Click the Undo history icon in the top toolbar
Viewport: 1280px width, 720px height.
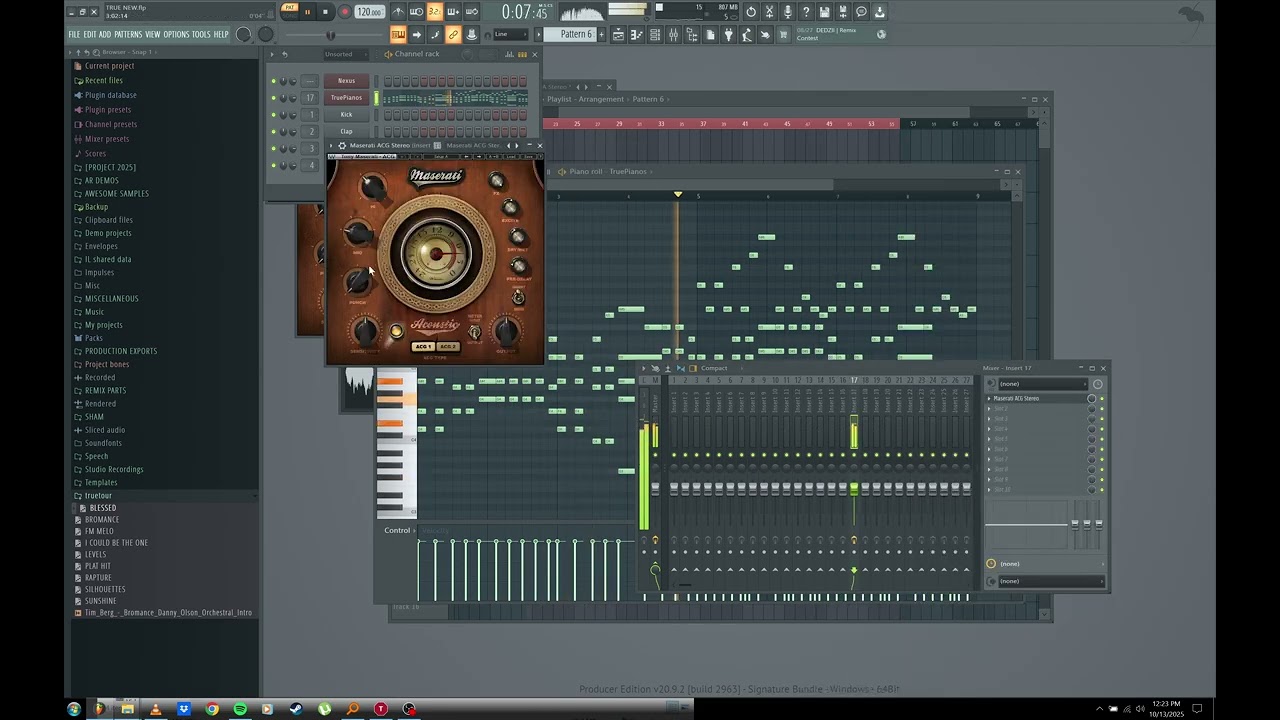coord(751,12)
